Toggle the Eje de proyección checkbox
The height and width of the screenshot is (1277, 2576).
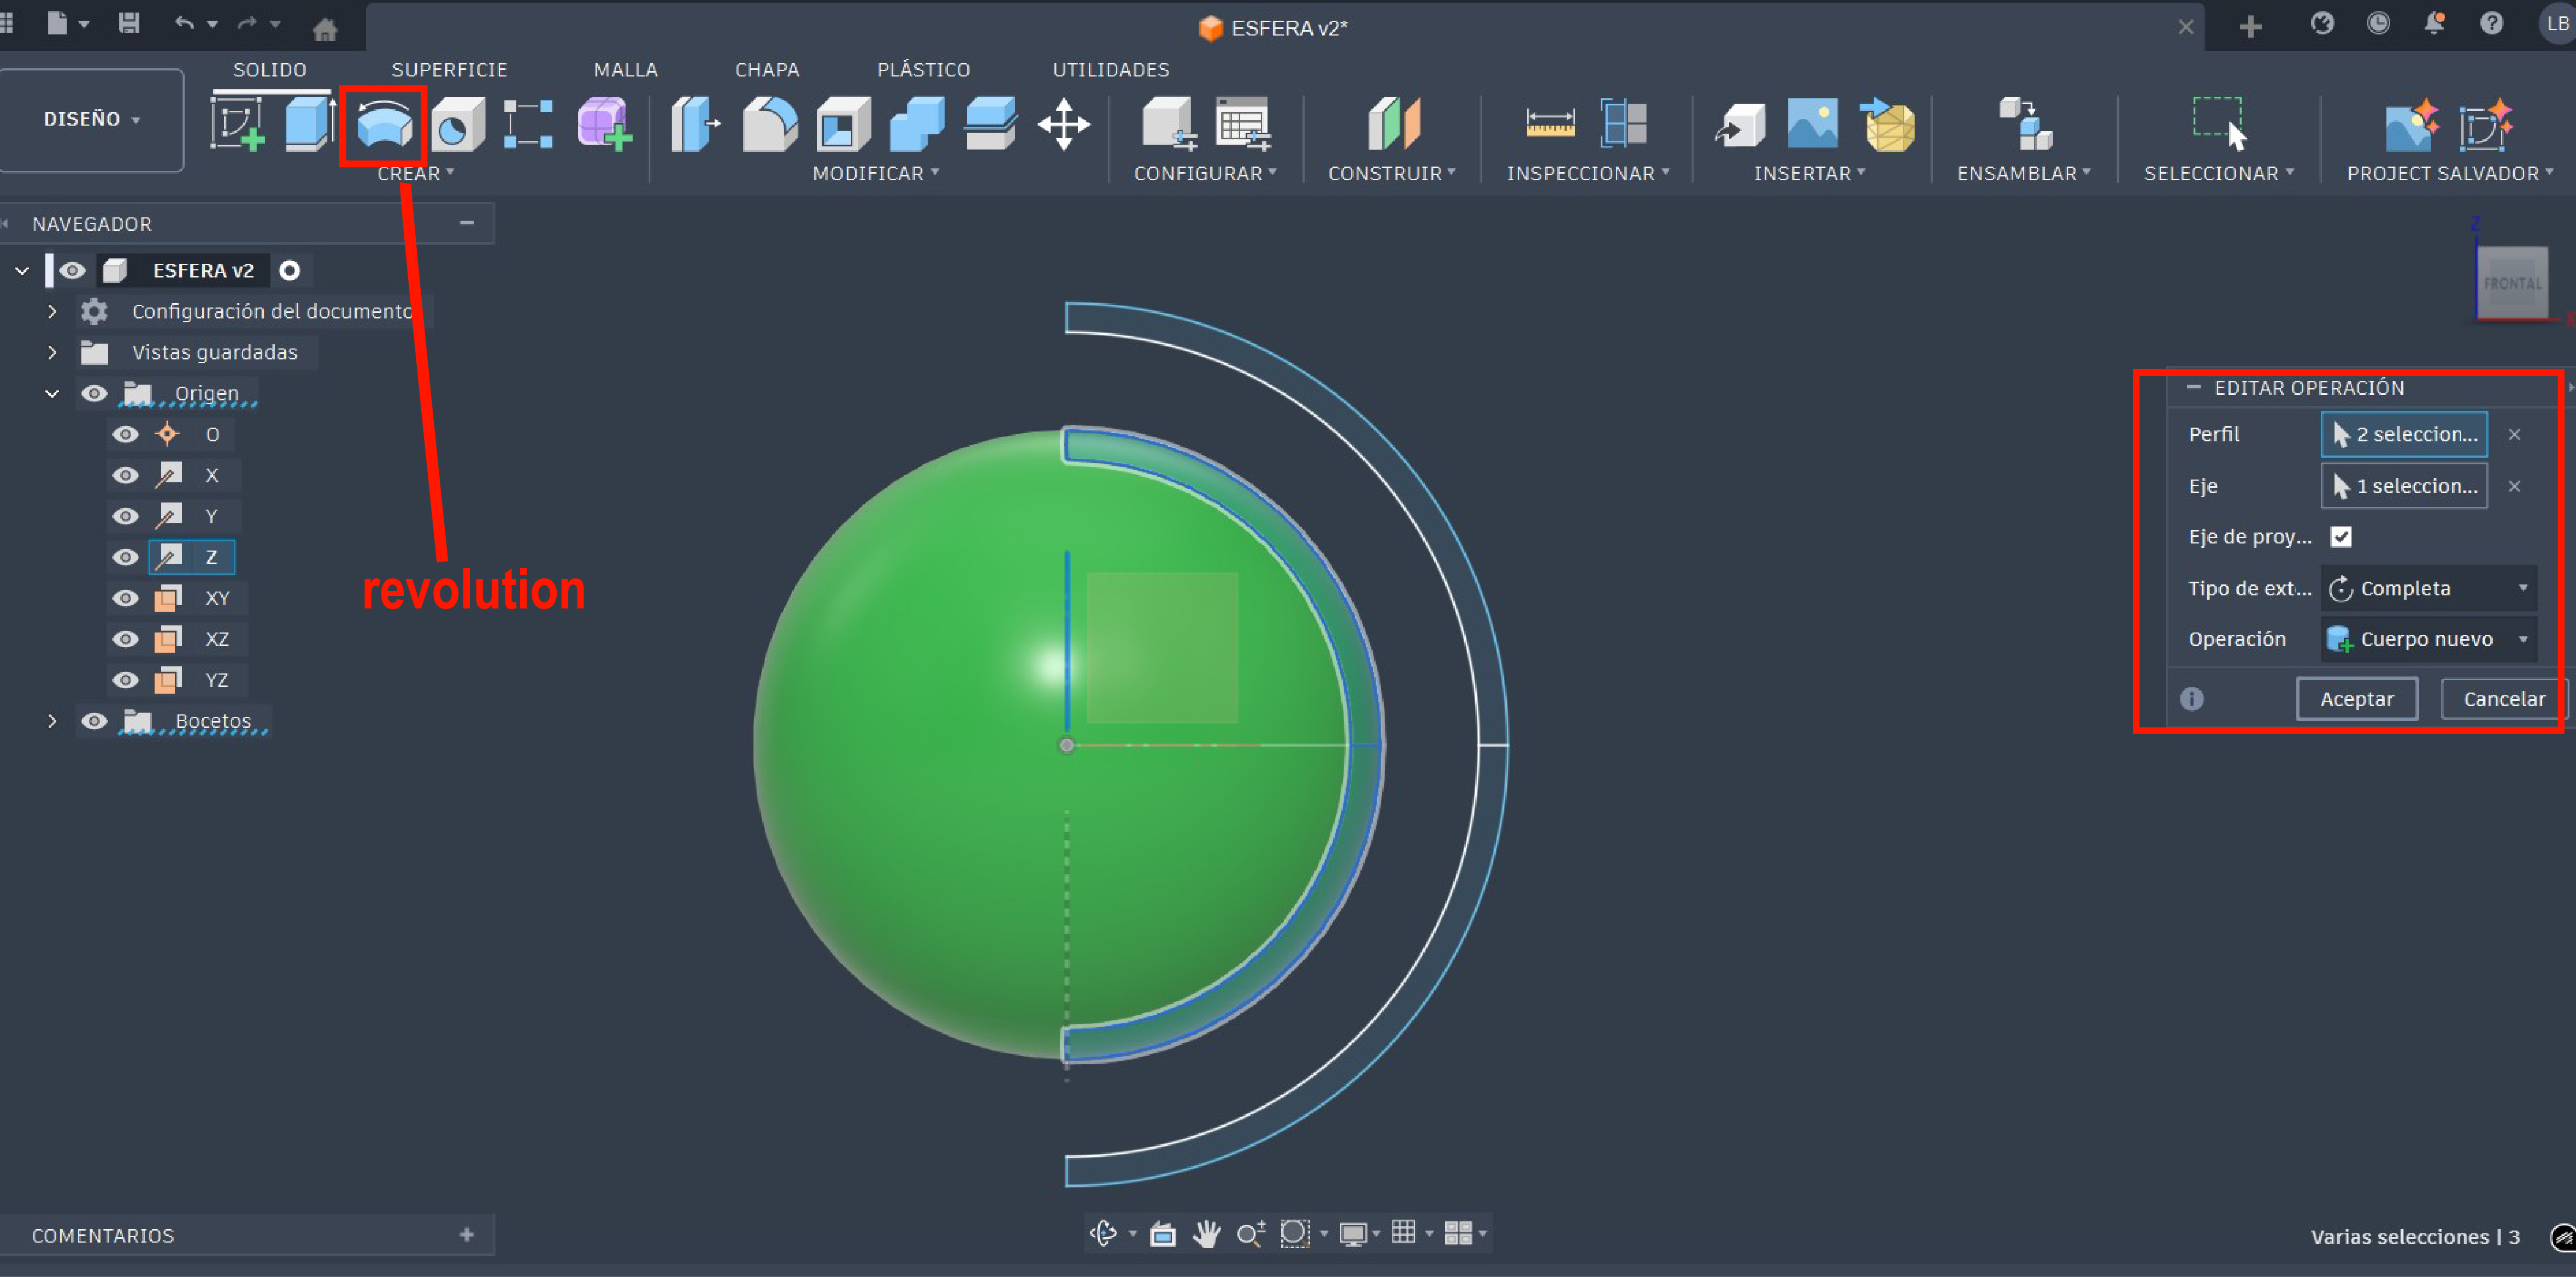[x=2340, y=537]
